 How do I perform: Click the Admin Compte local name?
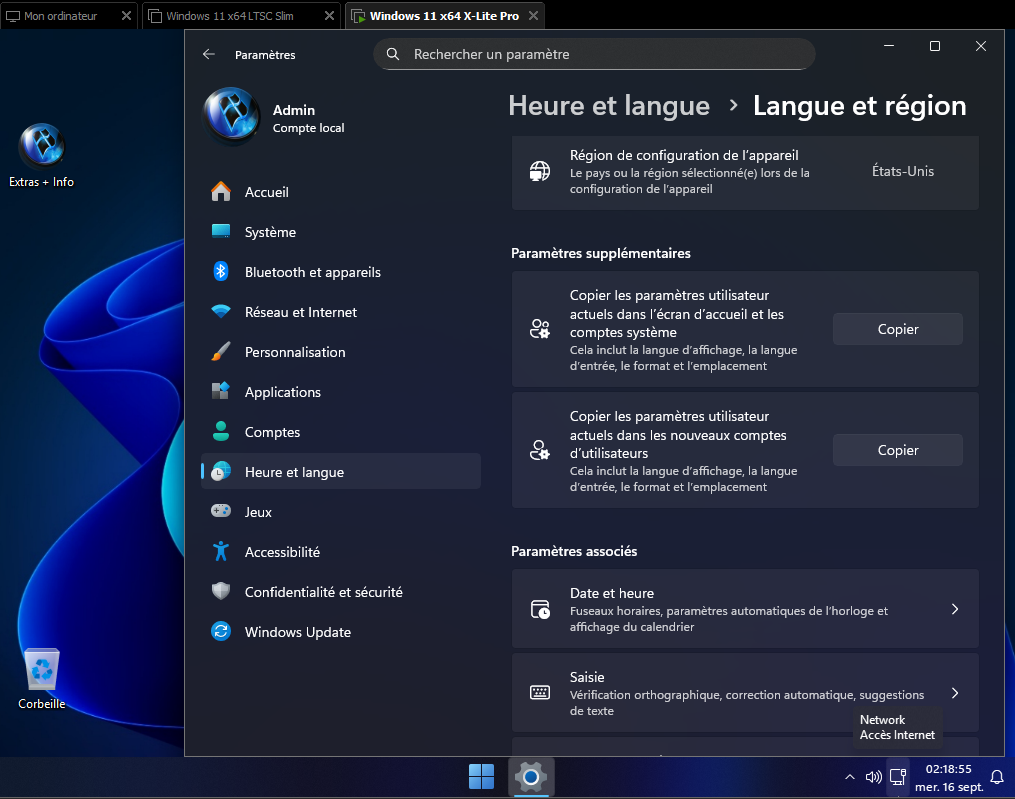tap(308, 118)
